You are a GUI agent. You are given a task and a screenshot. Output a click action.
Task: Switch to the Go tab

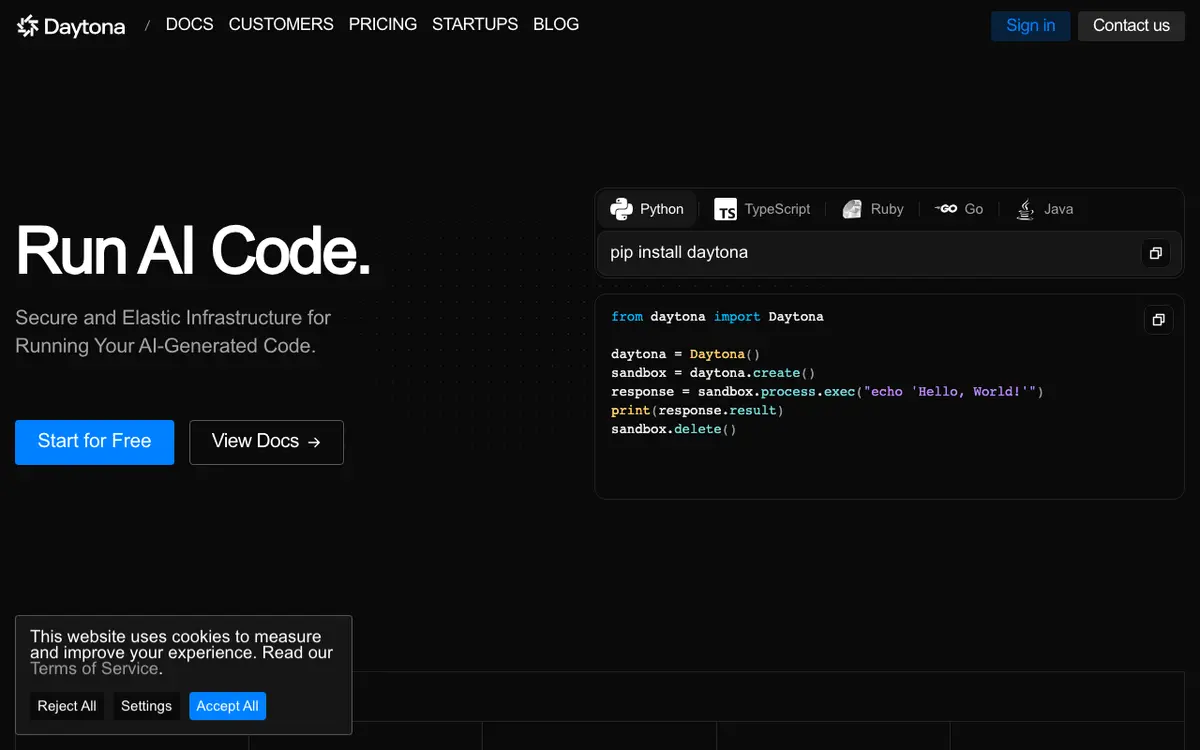pyautogui.click(x=959, y=209)
